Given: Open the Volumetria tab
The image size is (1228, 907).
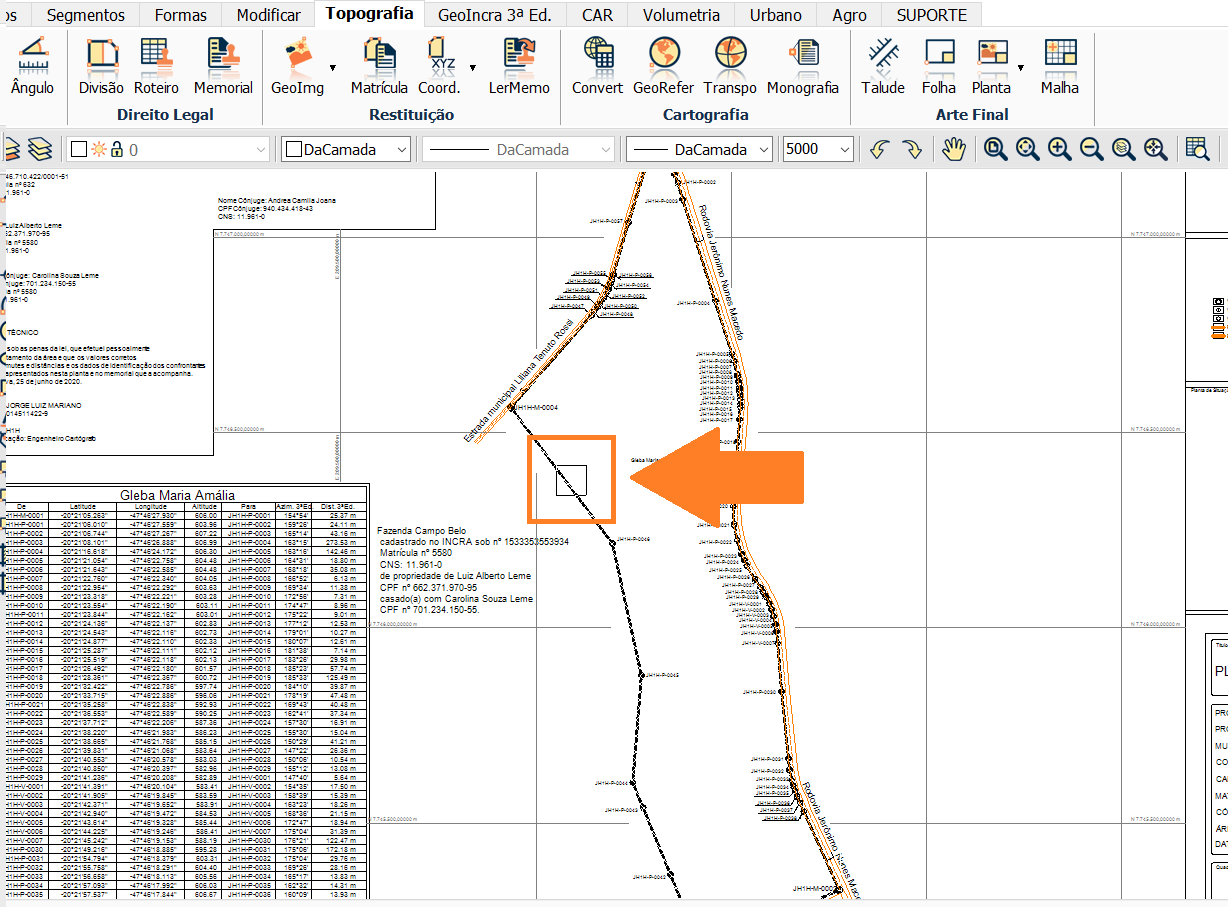Looking at the screenshot, I should coord(681,15).
